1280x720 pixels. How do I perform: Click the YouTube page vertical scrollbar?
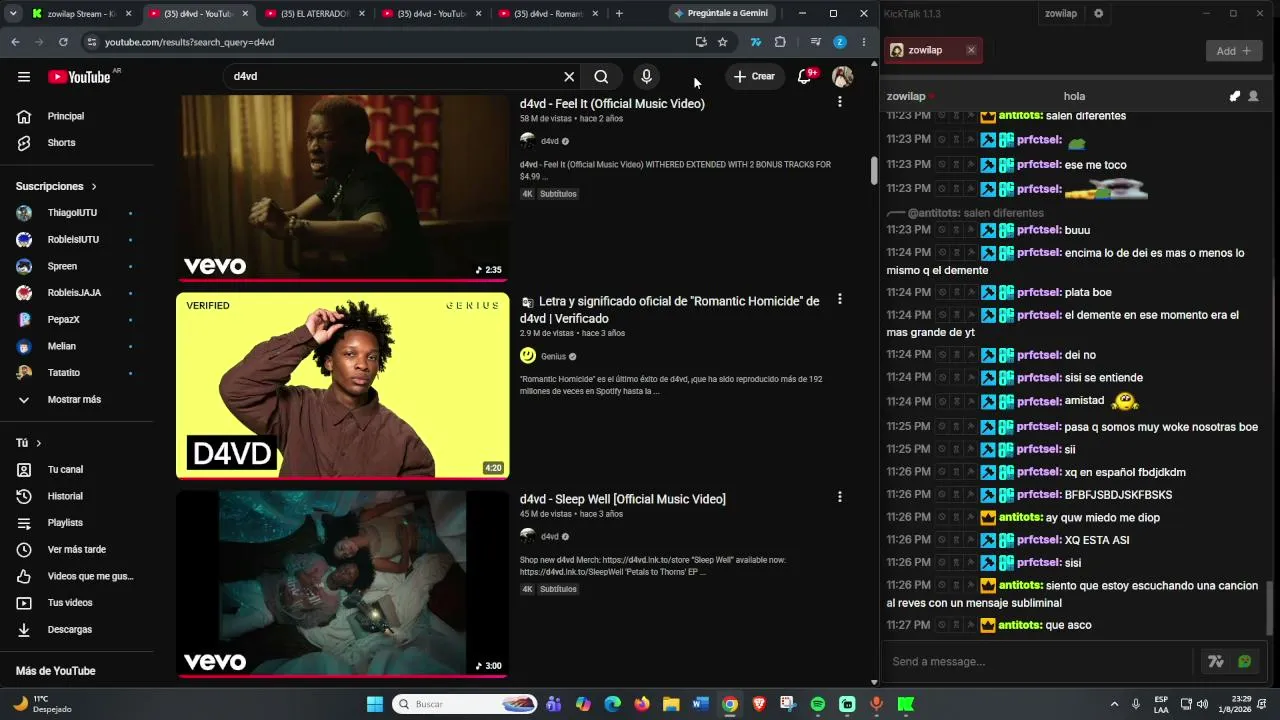pos(874,171)
